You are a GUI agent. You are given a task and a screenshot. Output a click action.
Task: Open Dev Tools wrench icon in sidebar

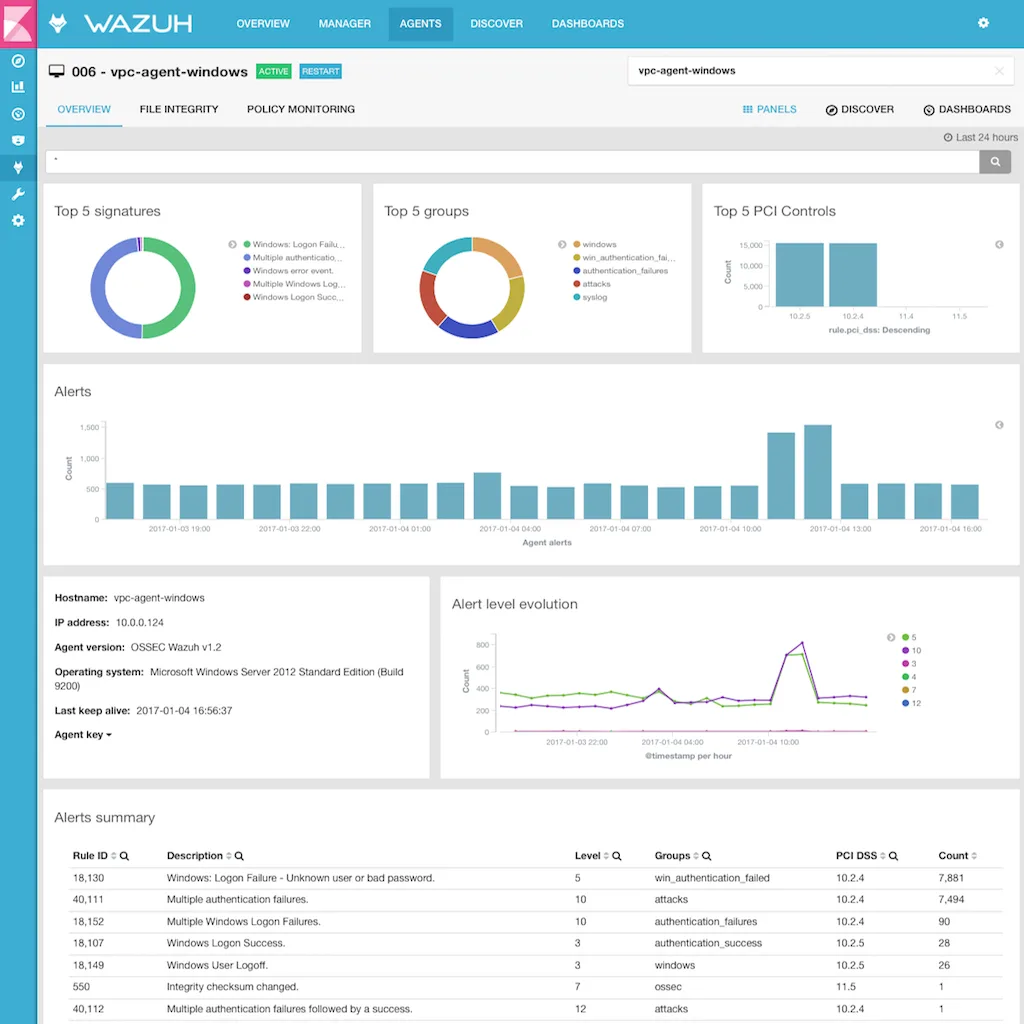point(18,194)
